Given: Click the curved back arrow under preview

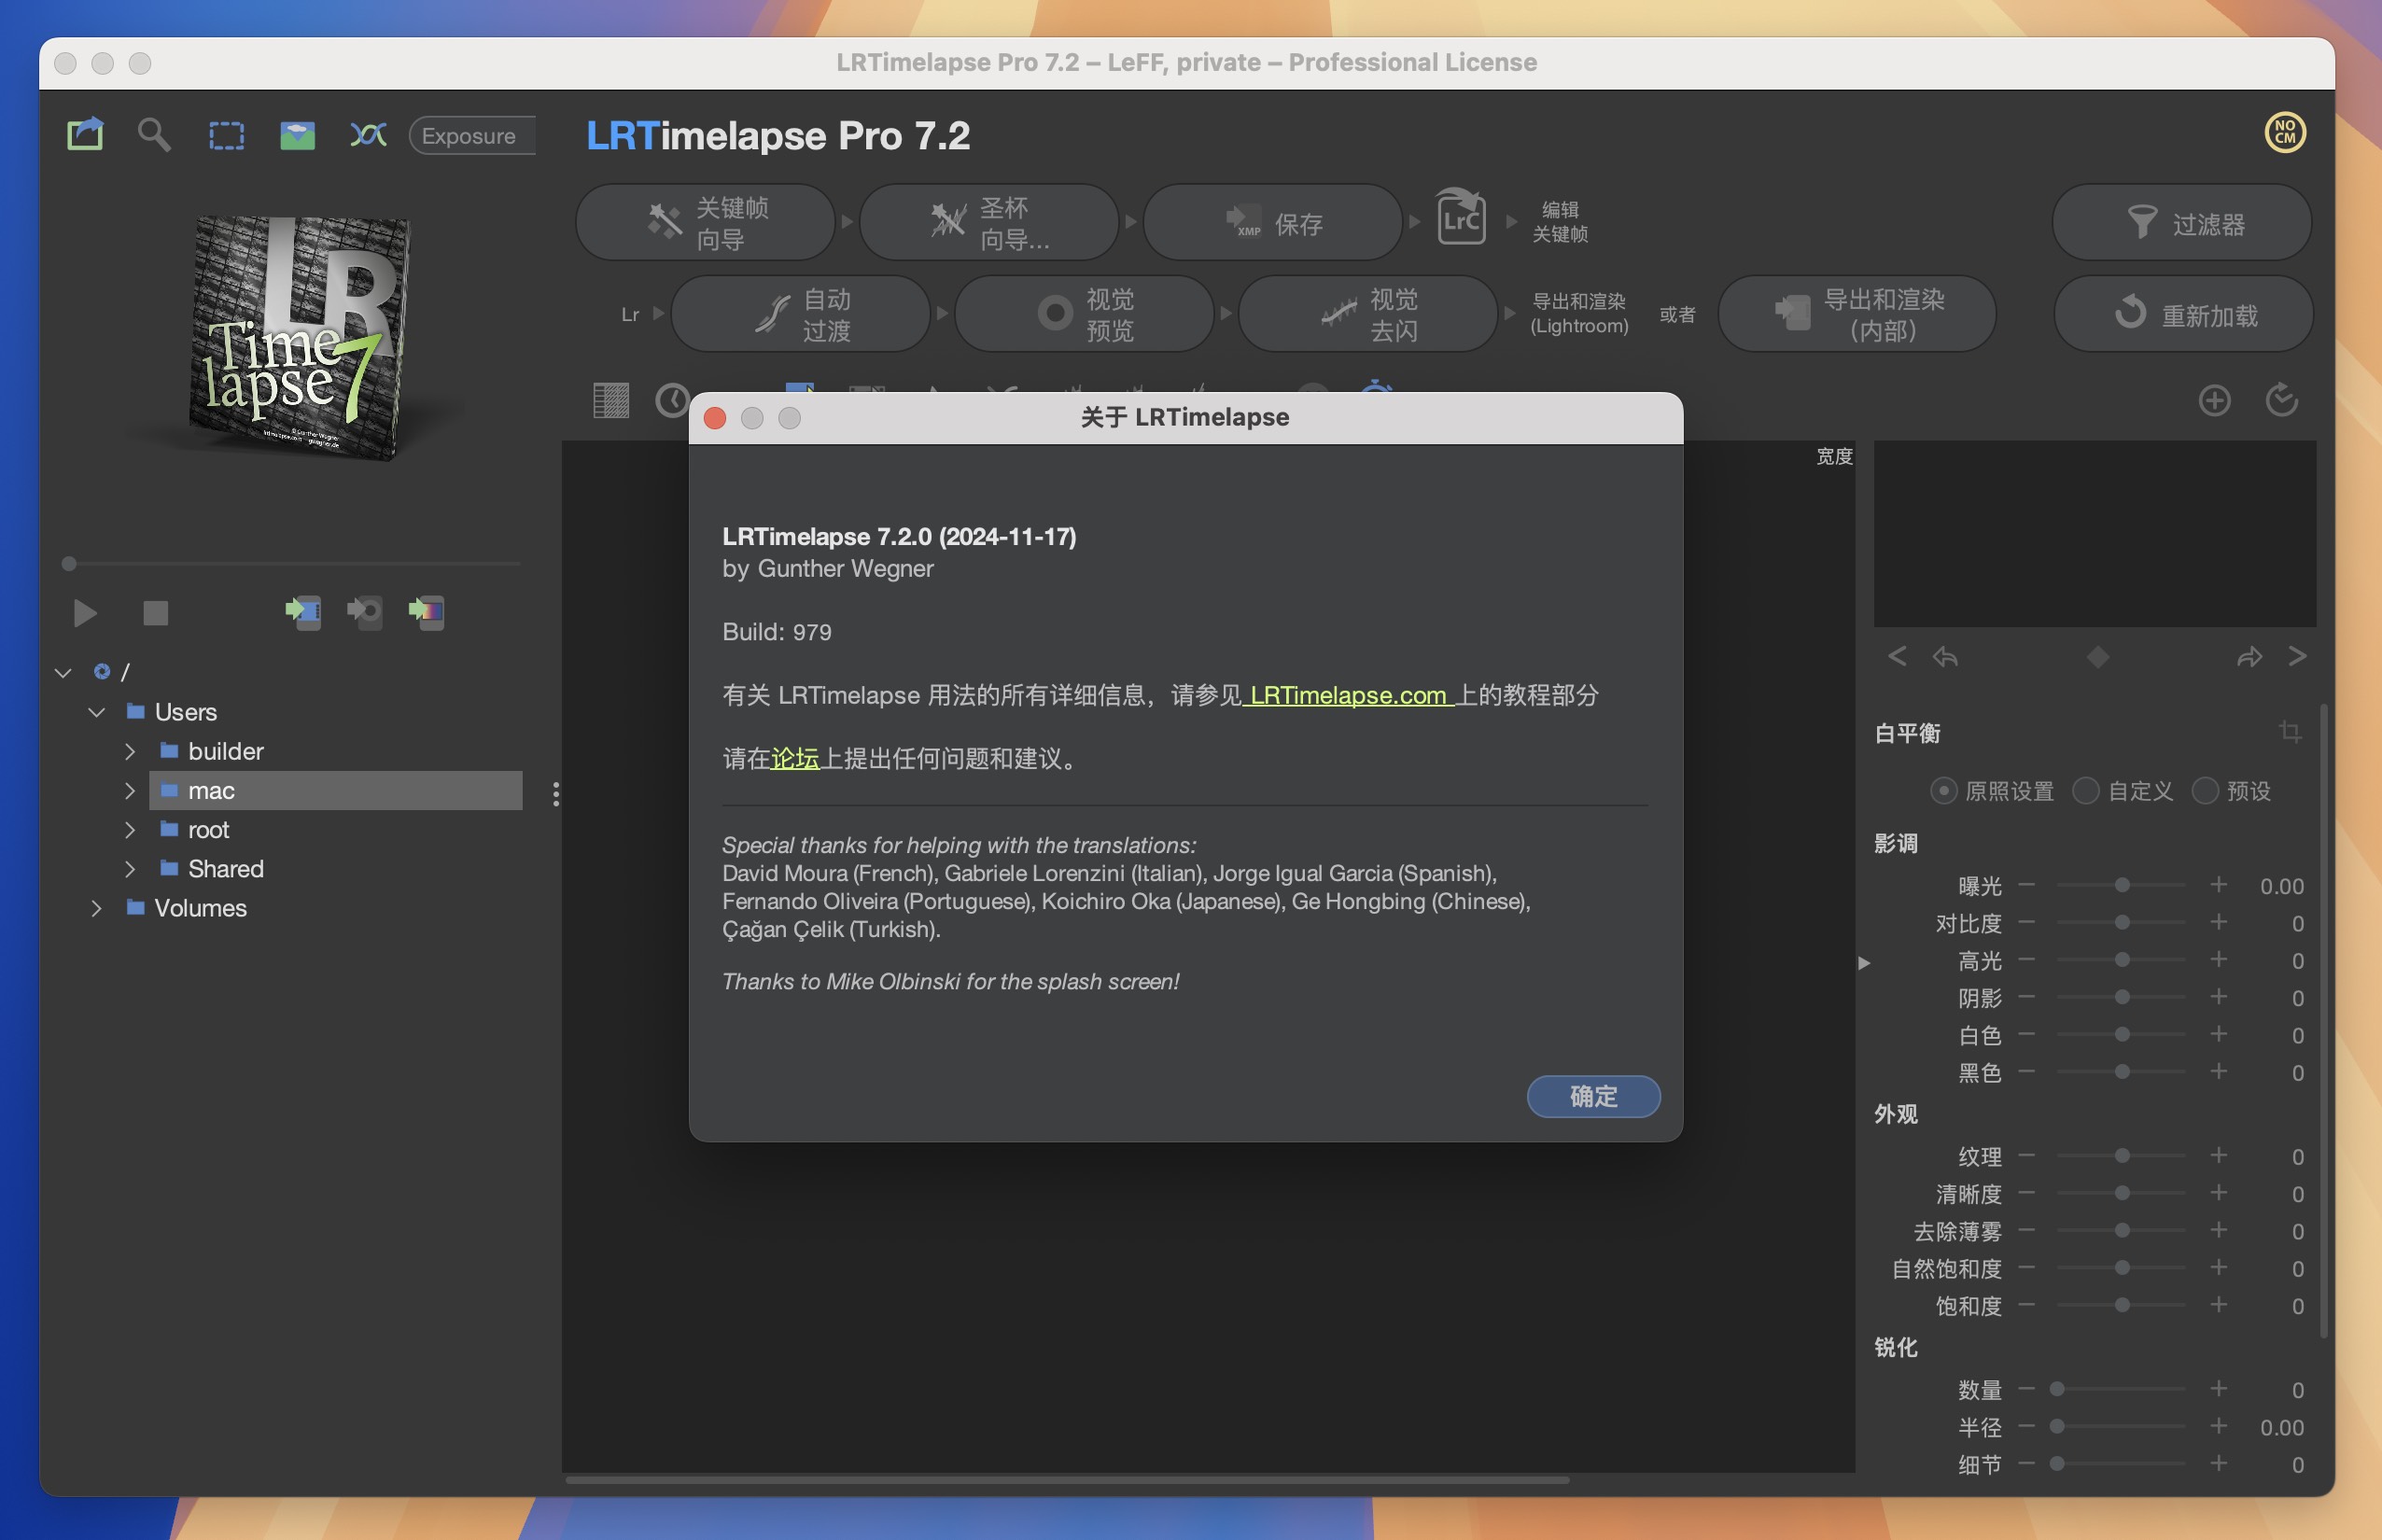Looking at the screenshot, I should (x=1945, y=657).
